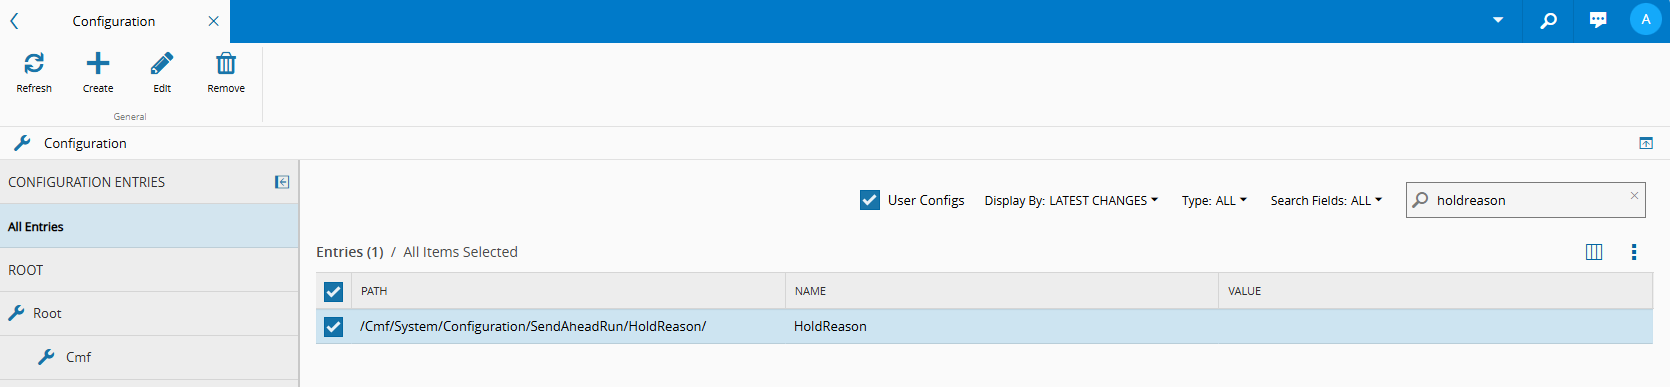Sort by the PATH column header

[x=568, y=291]
